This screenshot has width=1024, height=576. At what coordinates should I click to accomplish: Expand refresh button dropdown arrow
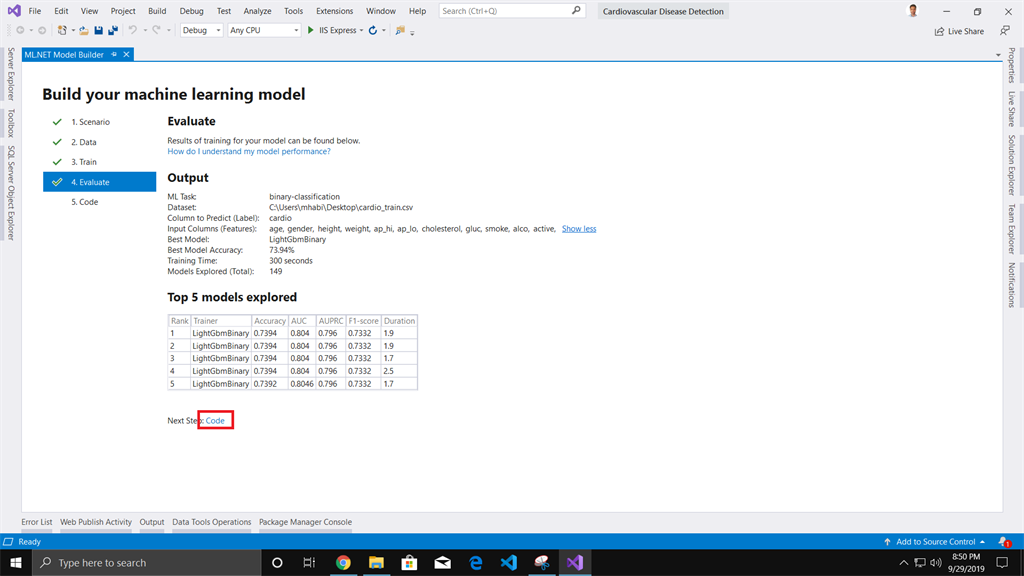tap(384, 31)
